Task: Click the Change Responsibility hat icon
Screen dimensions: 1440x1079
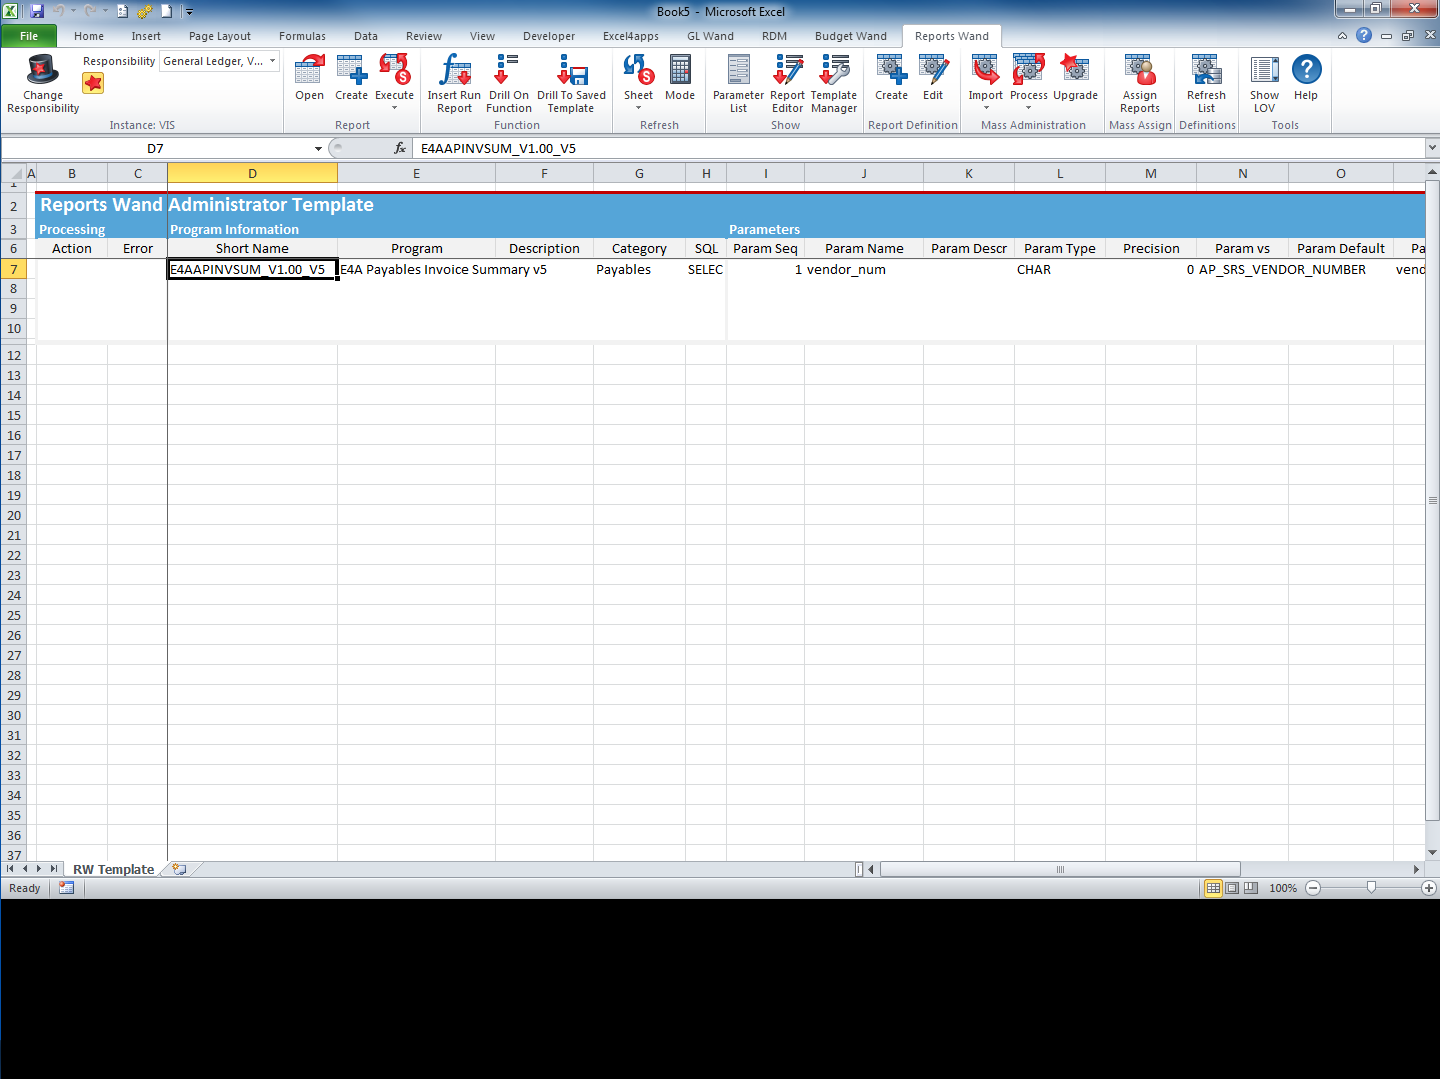Action: pyautogui.click(x=43, y=70)
